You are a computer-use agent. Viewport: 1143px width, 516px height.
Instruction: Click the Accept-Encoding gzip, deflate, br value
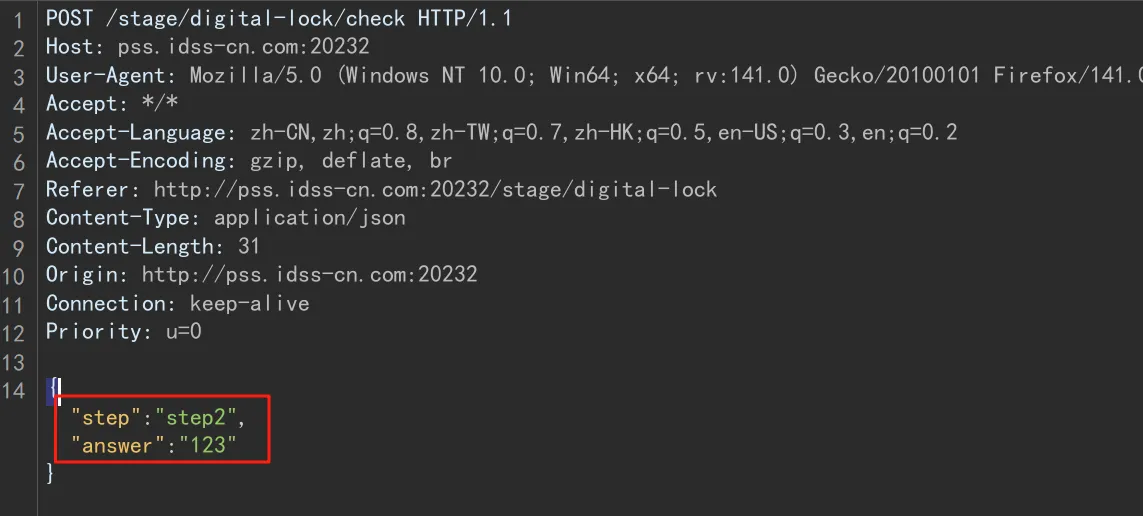(345, 160)
